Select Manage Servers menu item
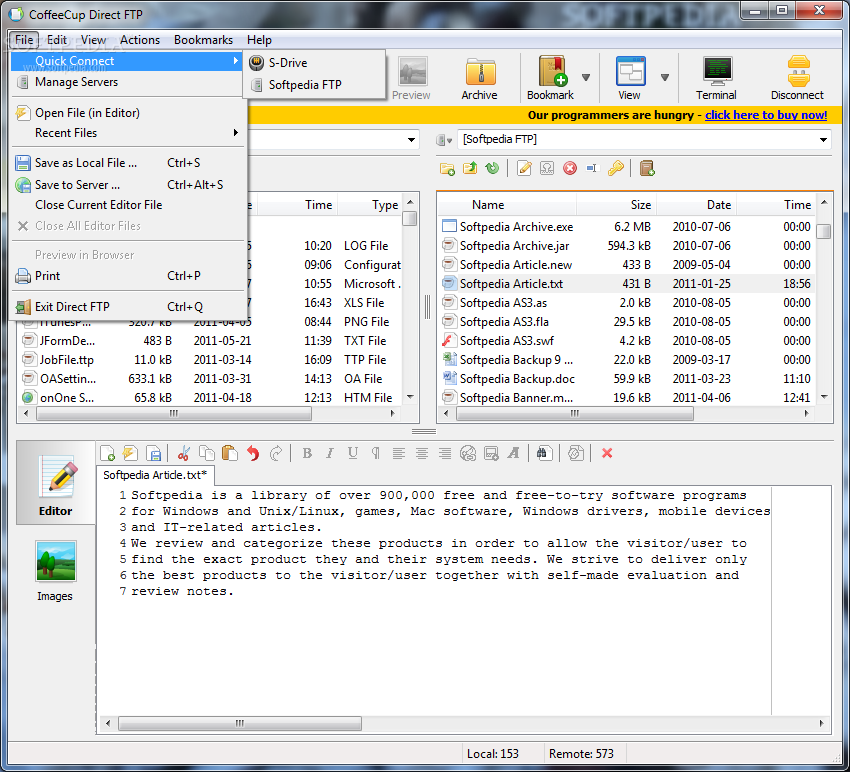850x772 pixels. click(129, 82)
